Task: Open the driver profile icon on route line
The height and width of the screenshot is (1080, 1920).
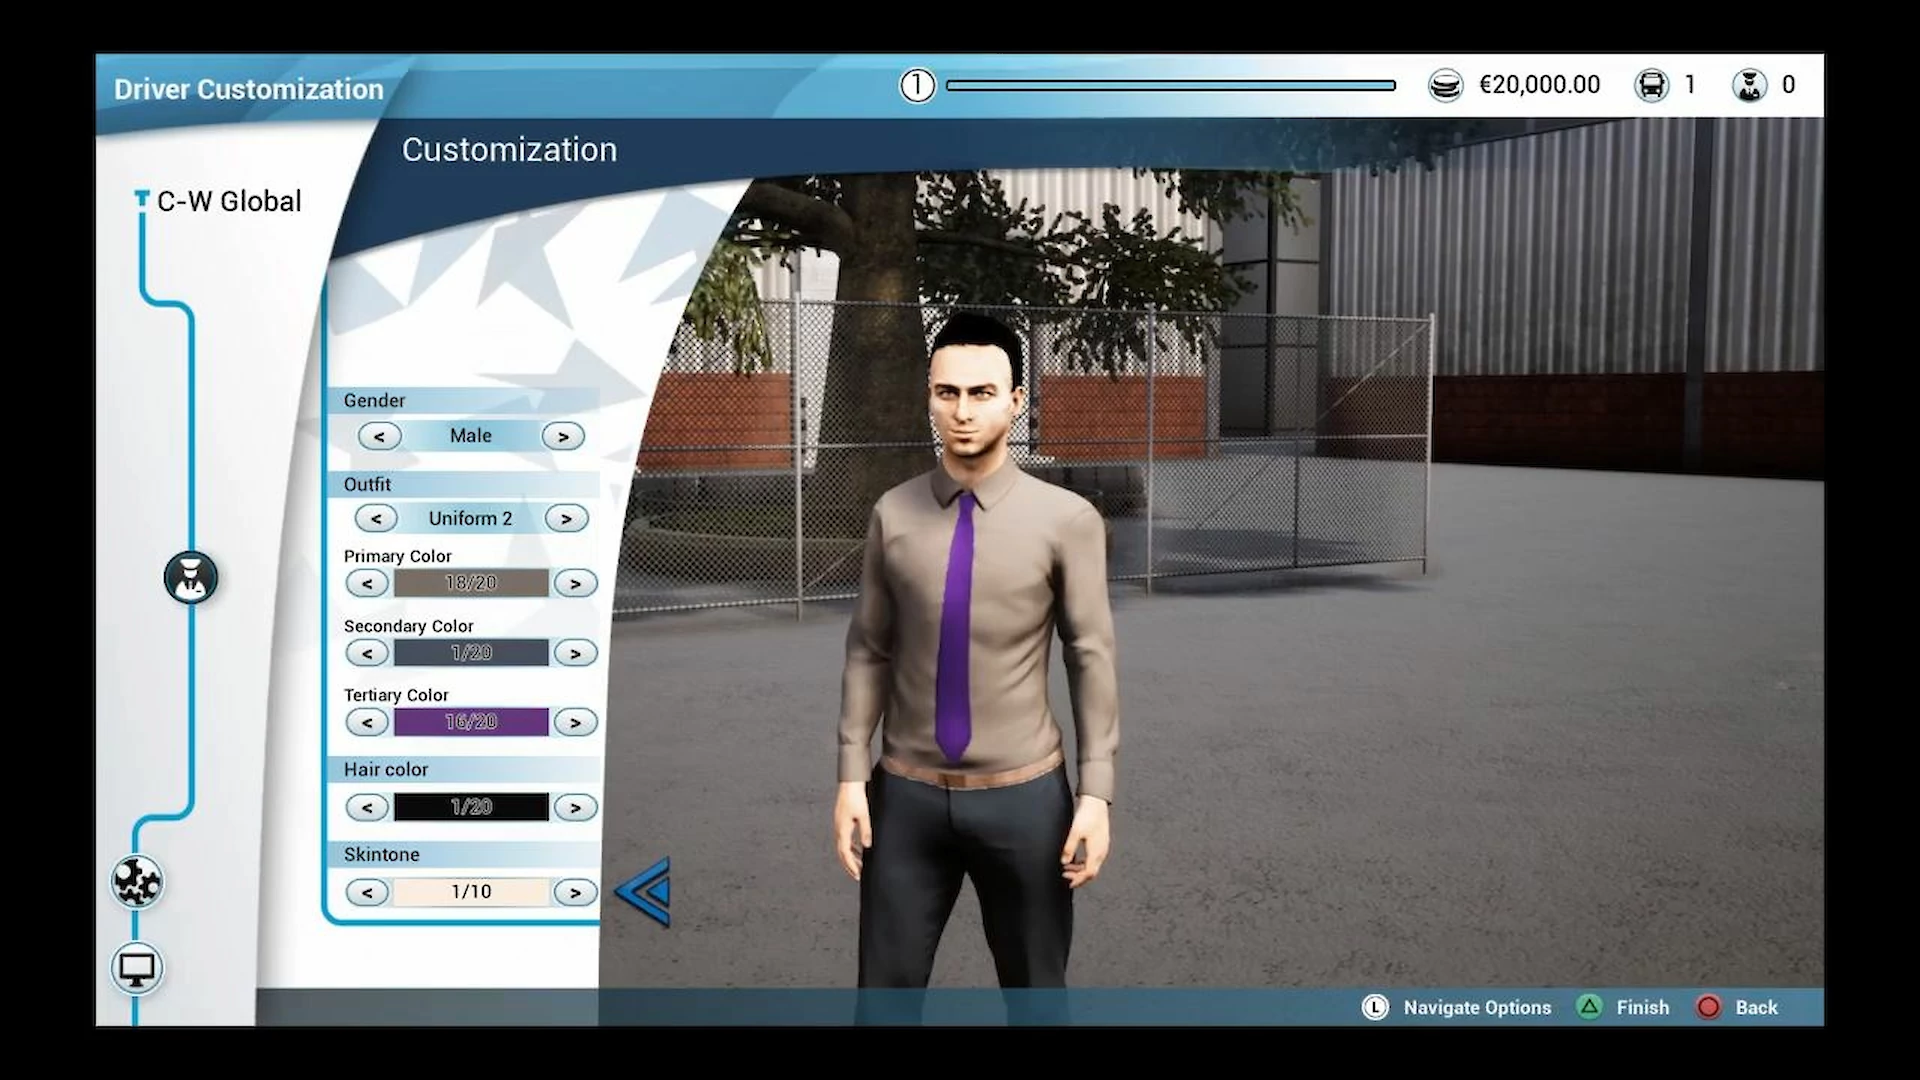Action: (x=190, y=578)
